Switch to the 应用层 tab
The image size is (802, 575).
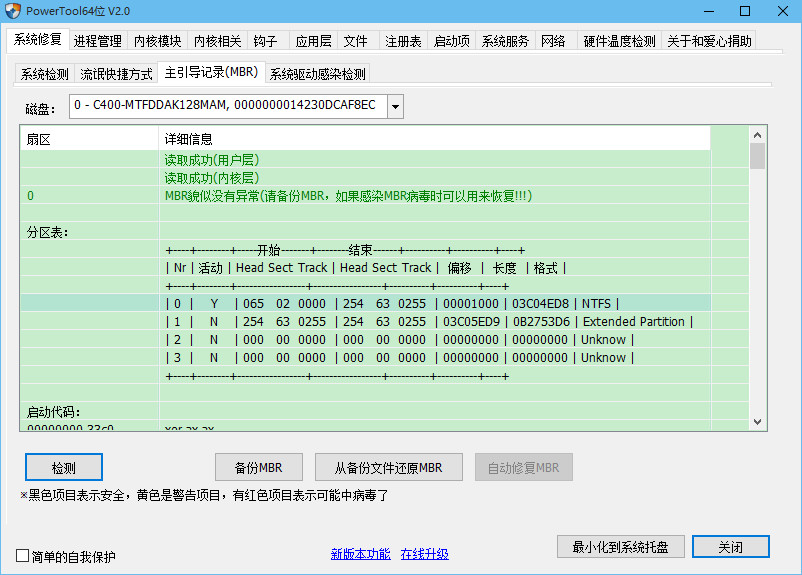[x=314, y=41]
